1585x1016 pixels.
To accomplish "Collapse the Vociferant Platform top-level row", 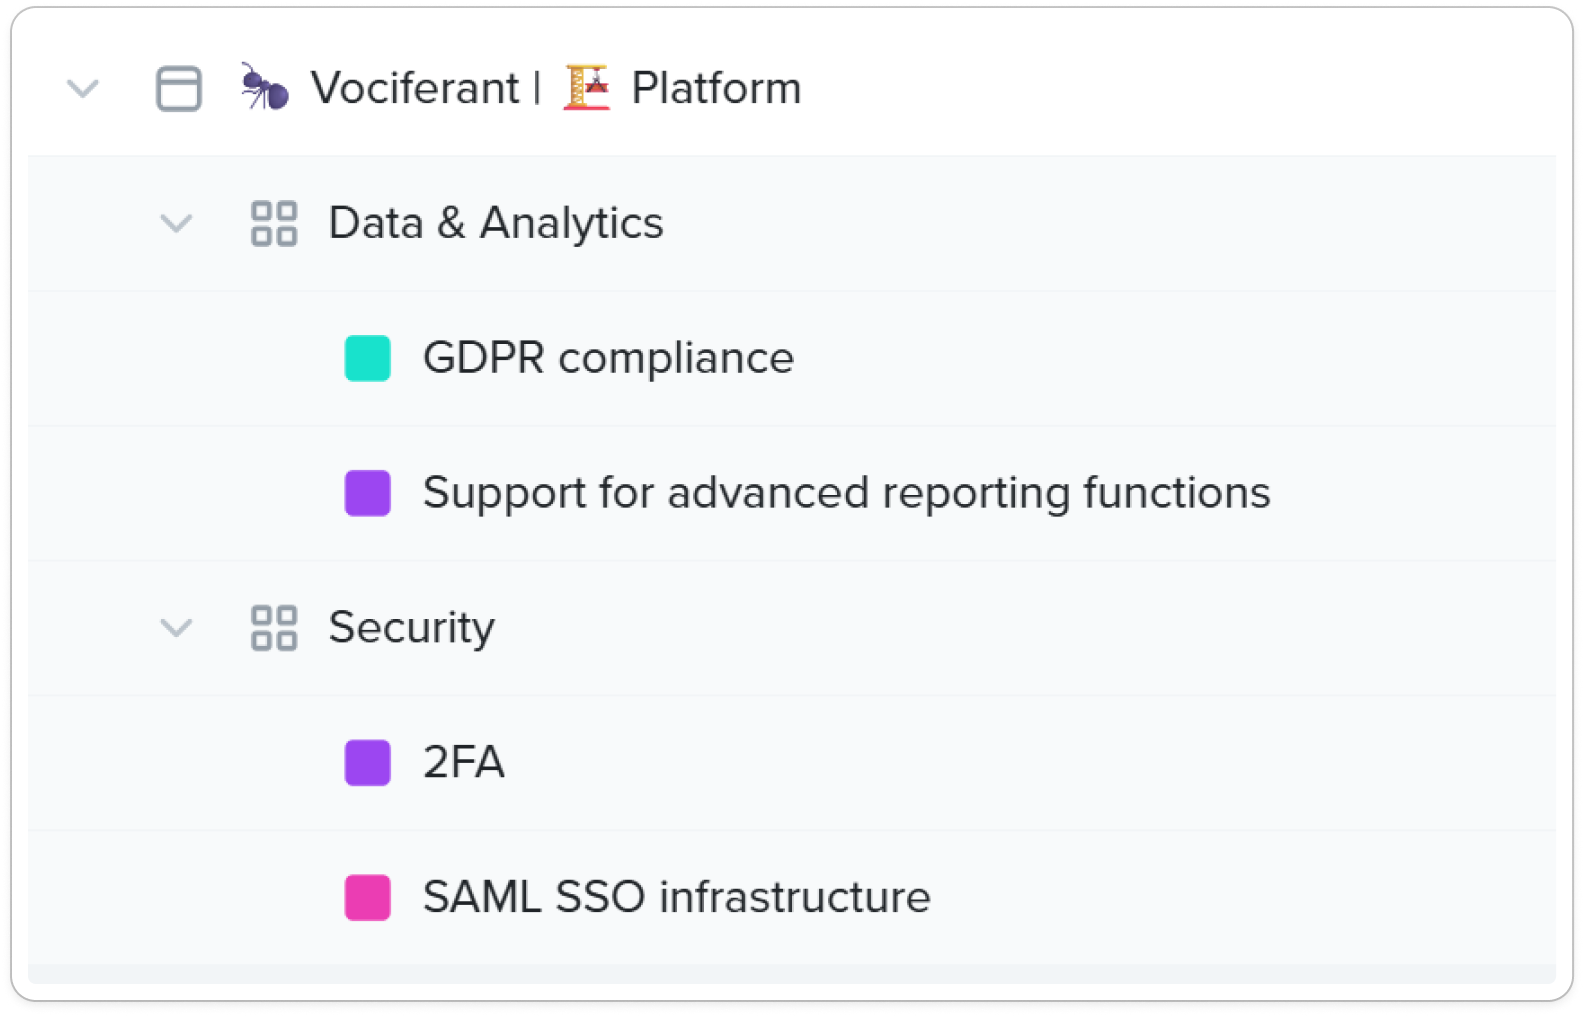I will tap(82, 89).
